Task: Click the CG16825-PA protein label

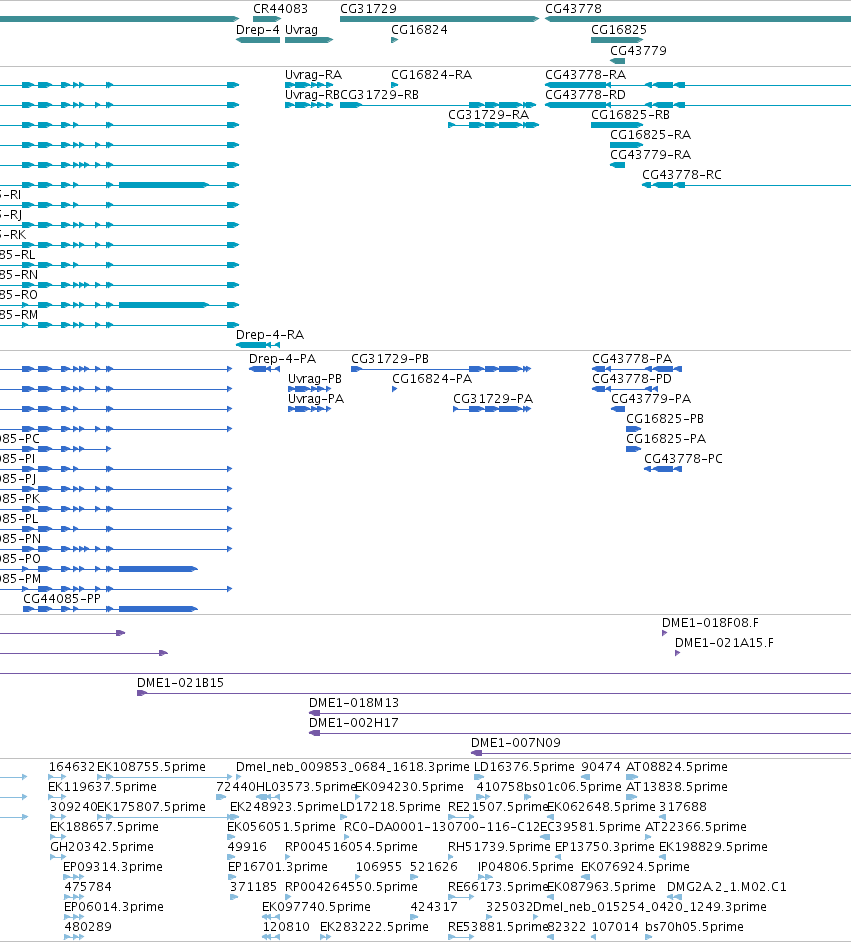Action: coord(666,439)
